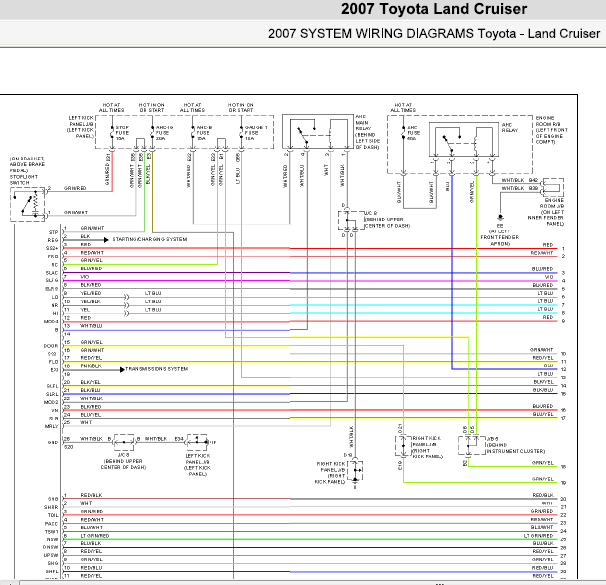Image resolution: width=606 pixels, height=585 pixels.
Task: Click the 'WHT/BLK B42' wire label
Action: tap(520, 180)
